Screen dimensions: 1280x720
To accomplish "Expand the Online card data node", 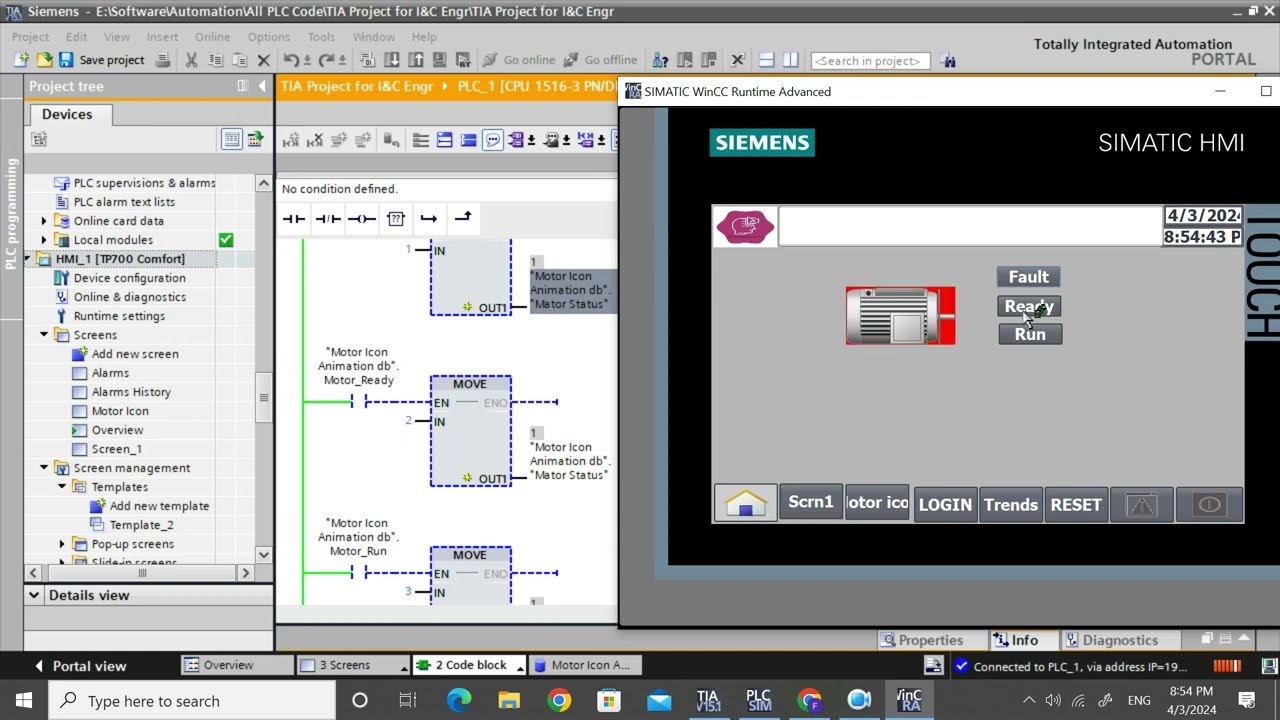I will (44, 221).
